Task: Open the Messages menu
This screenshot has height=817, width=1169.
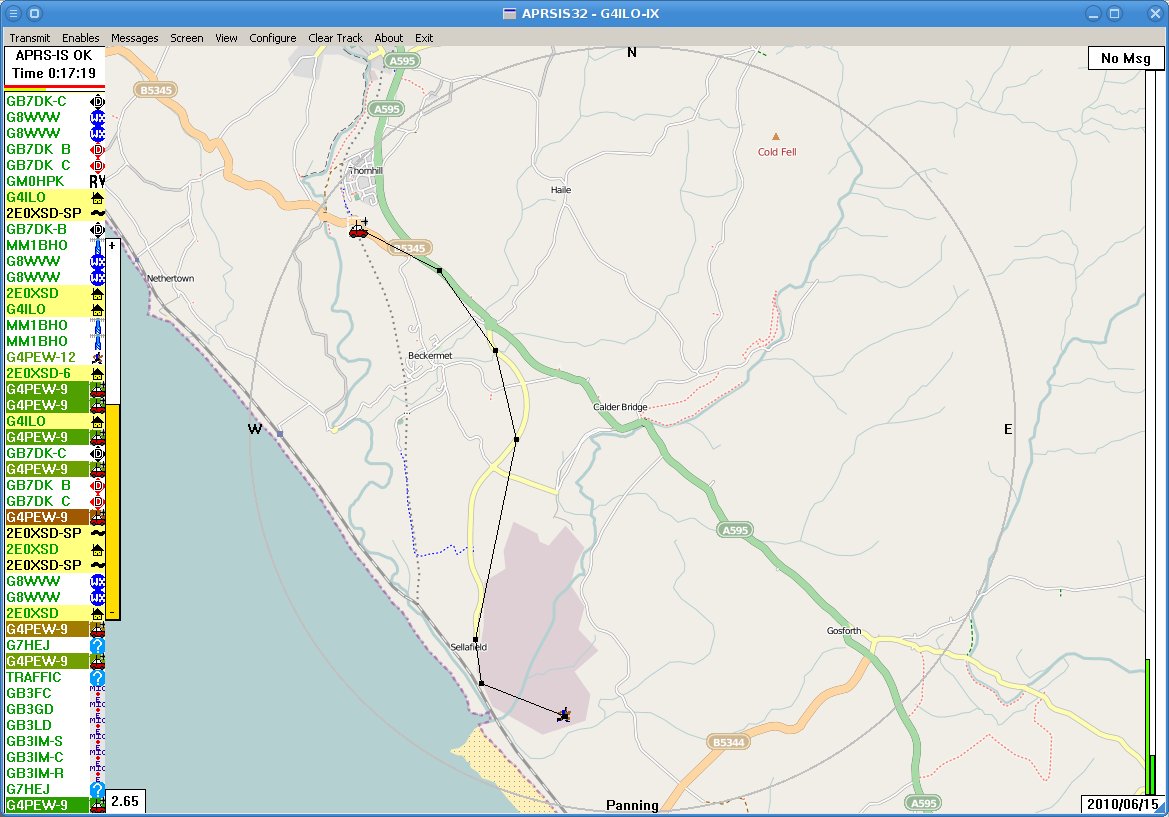Action: [x=134, y=38]
